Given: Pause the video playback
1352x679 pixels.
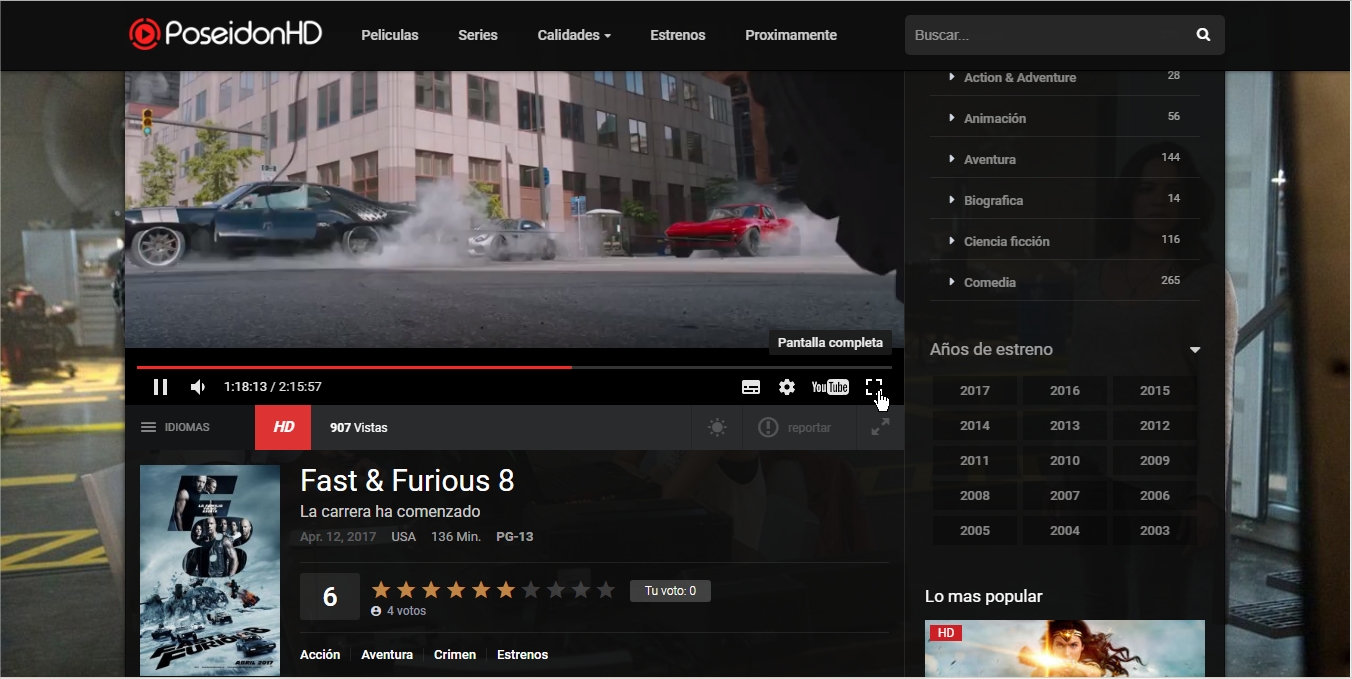Looking at the screenshot, I should point(160,387).
